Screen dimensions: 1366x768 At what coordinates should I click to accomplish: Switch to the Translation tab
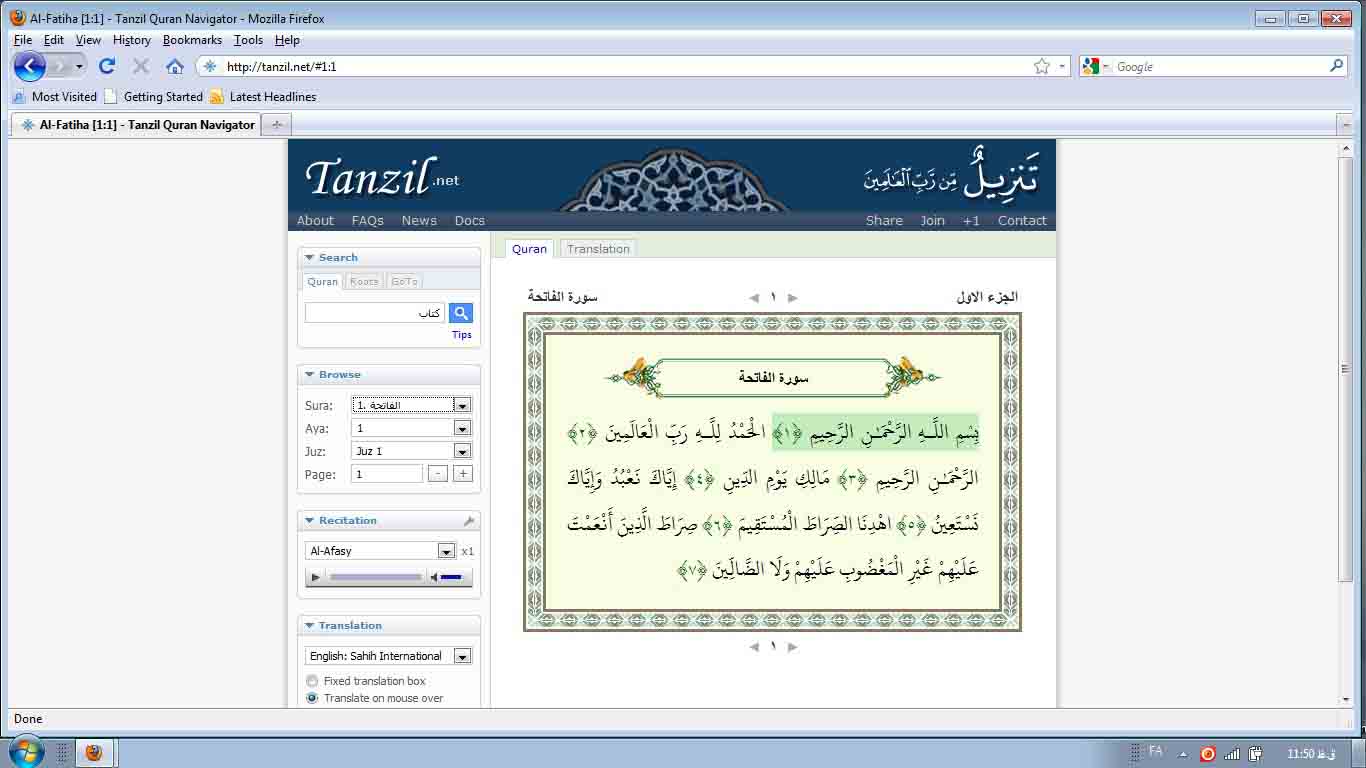tap(598, 249)
